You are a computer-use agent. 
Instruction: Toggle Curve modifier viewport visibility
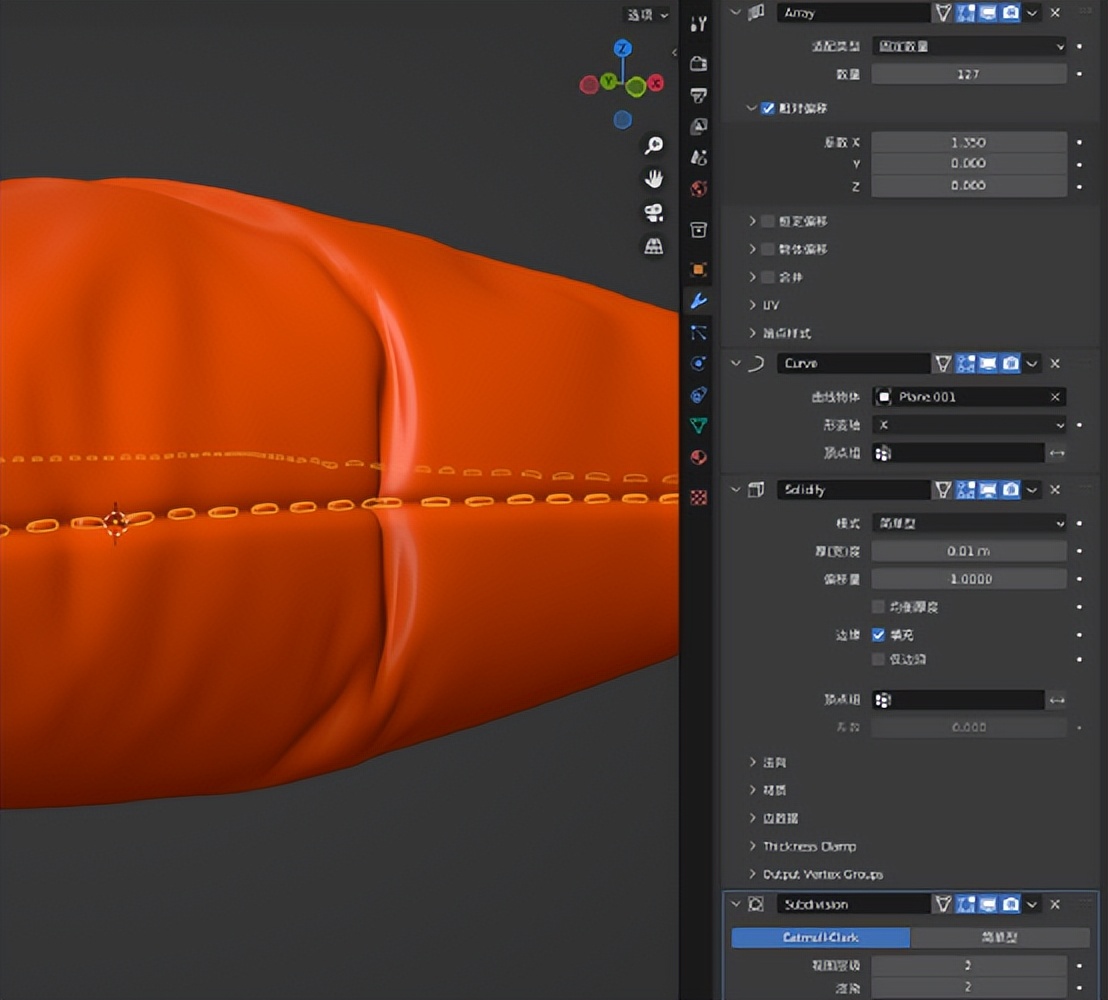(986, 363)
